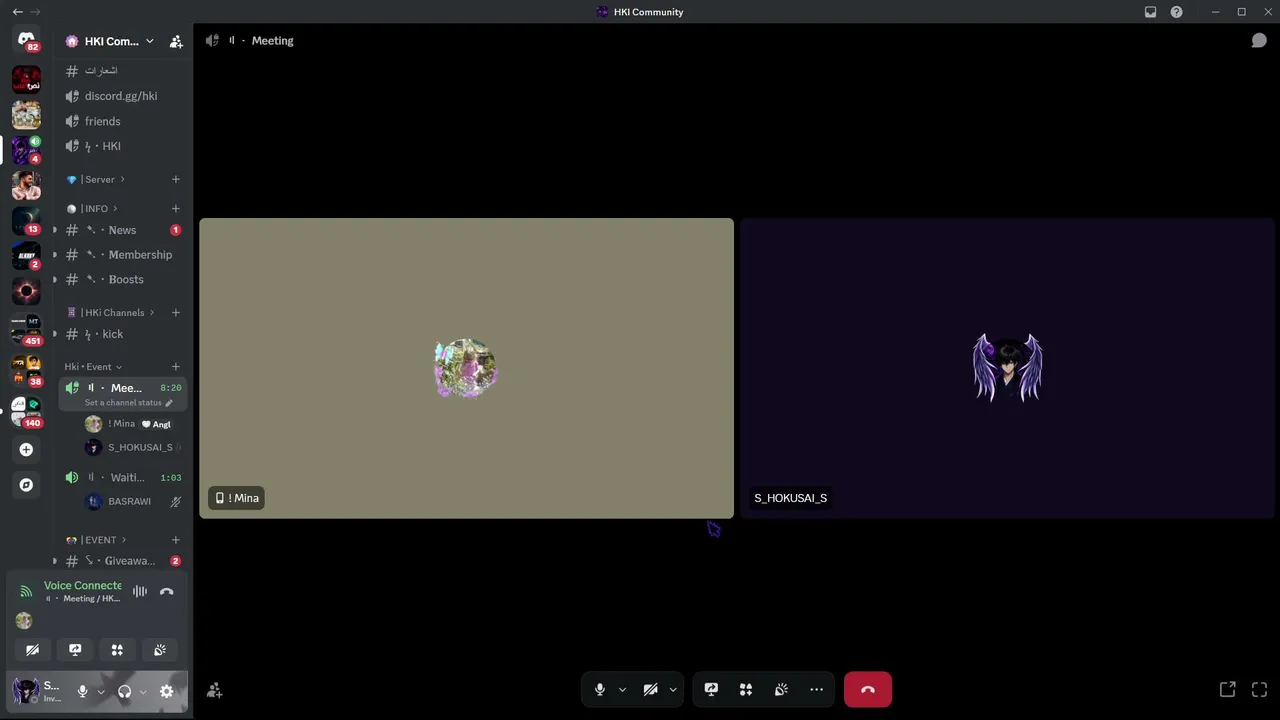Pop out the call window

point(1227,689)
